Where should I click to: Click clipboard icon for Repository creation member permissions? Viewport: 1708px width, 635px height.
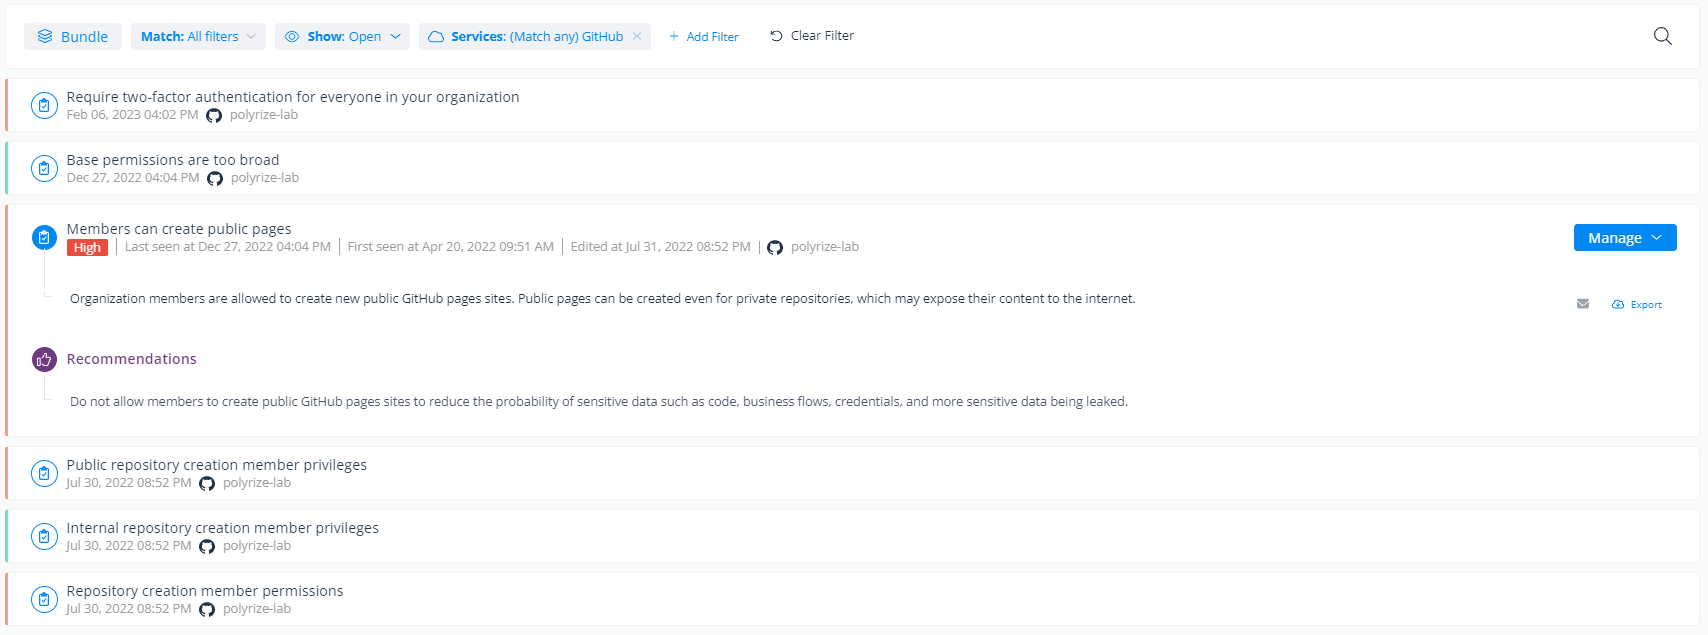(x=44, y=599)
